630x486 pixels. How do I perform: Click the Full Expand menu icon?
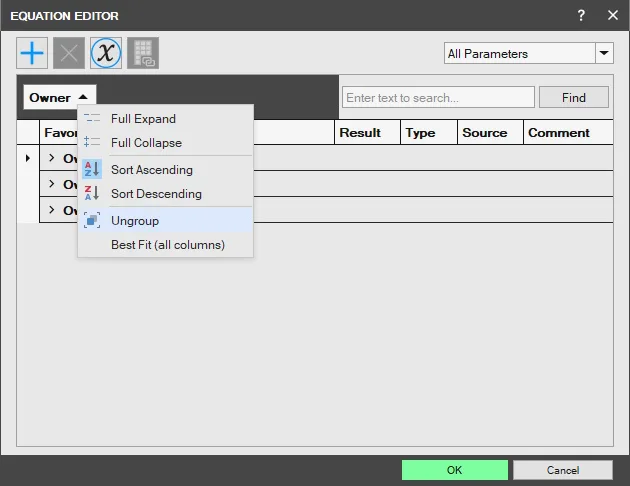point(92,118)
